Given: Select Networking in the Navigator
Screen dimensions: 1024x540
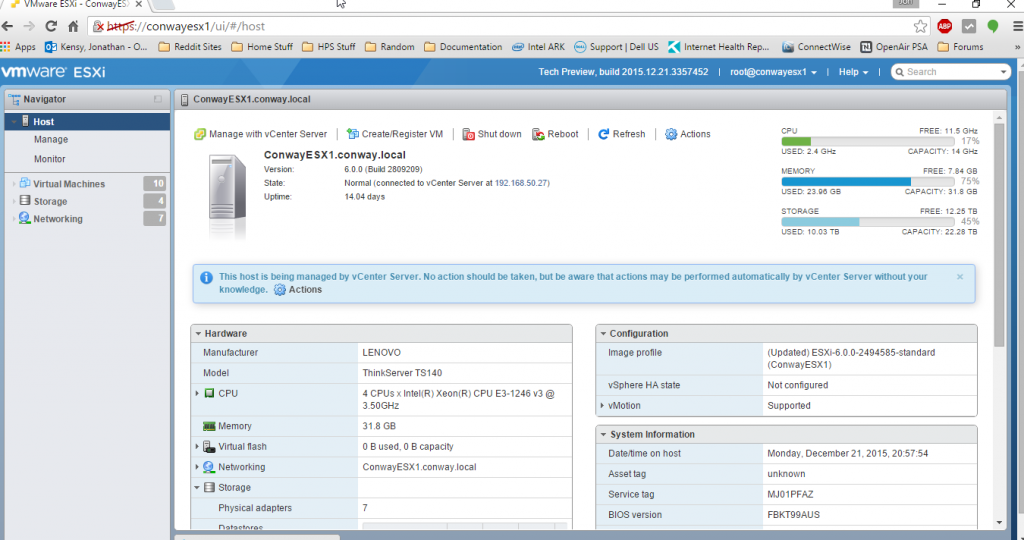Looking at the screenshot, I should 57,219.
